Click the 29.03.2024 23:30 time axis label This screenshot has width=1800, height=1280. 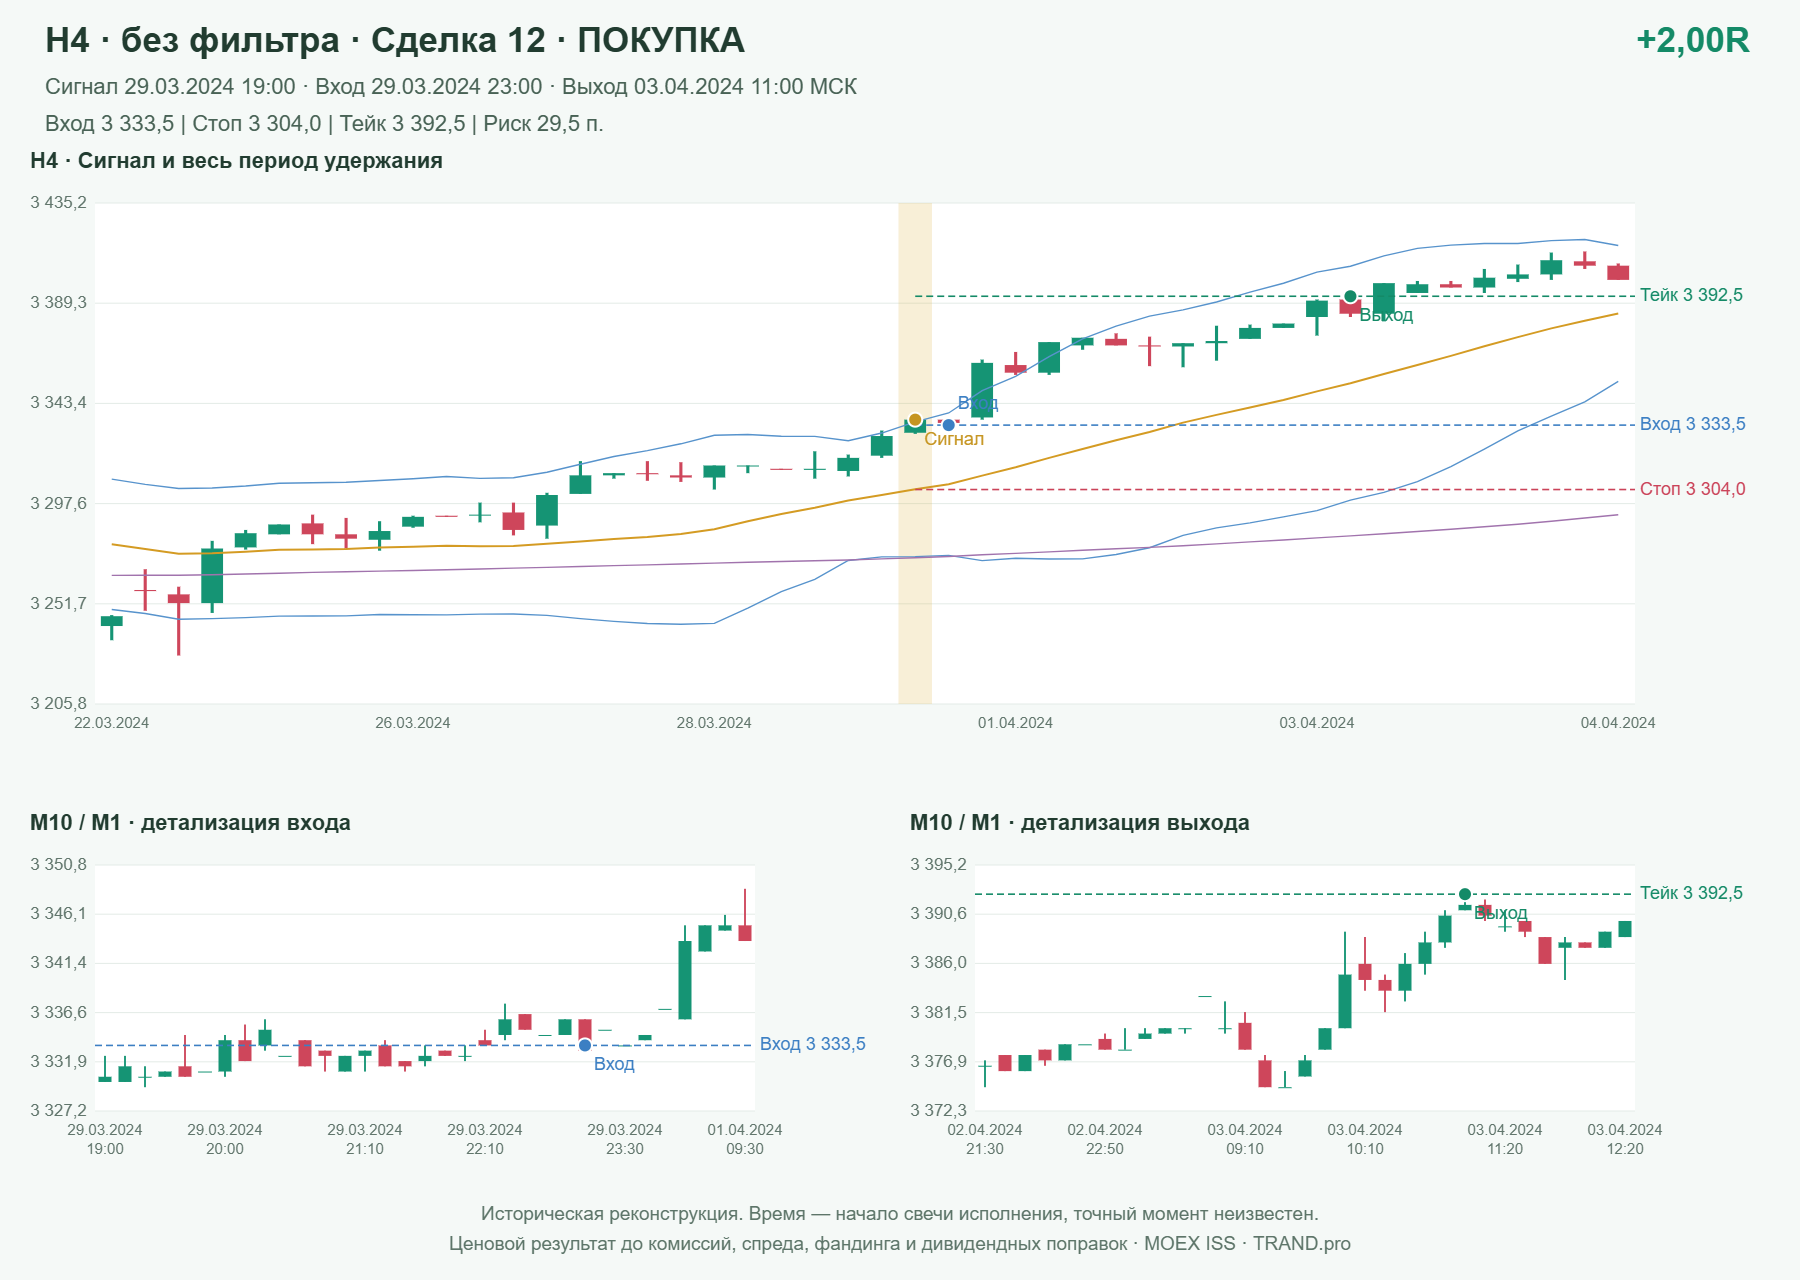625,1139
